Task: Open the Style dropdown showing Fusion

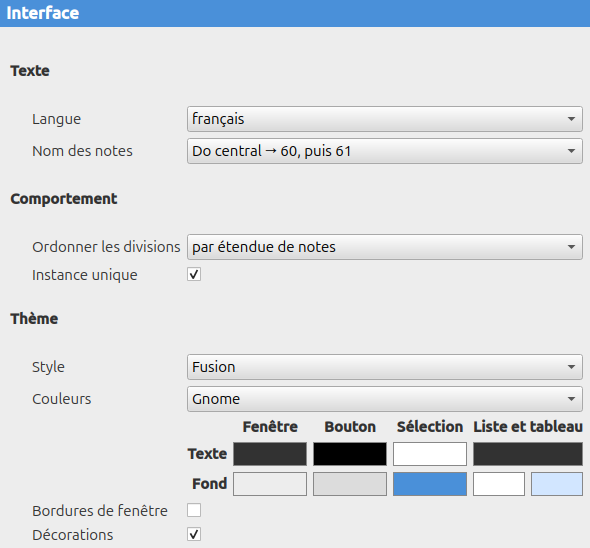Action: (385, 367)
